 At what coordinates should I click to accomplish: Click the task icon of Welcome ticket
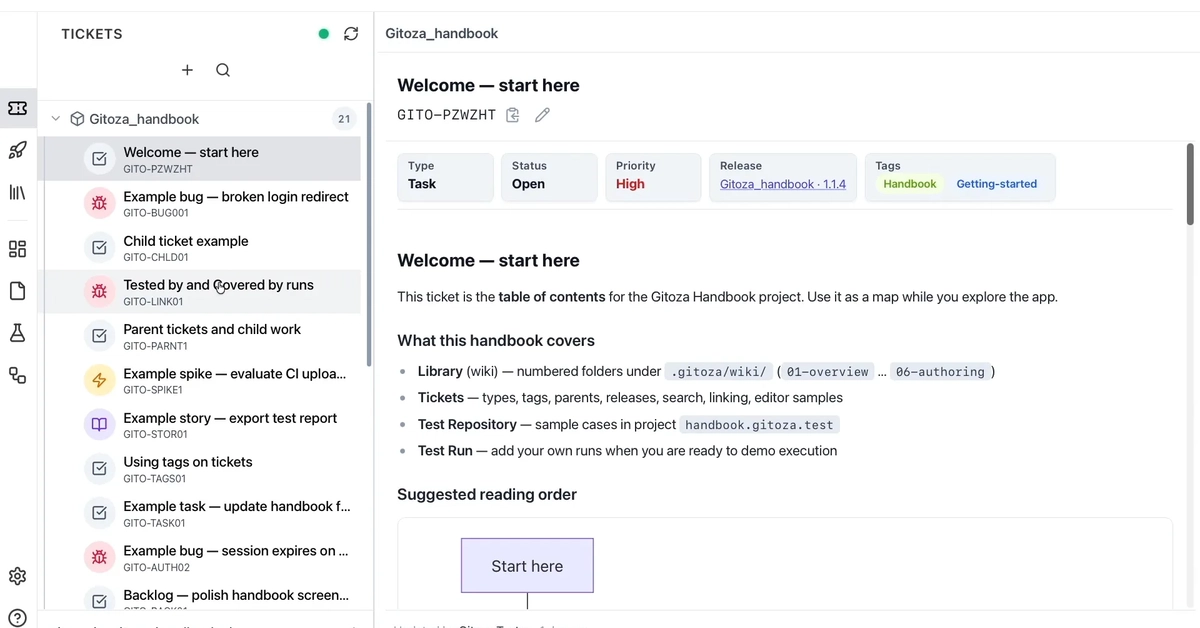coord(99,159)
